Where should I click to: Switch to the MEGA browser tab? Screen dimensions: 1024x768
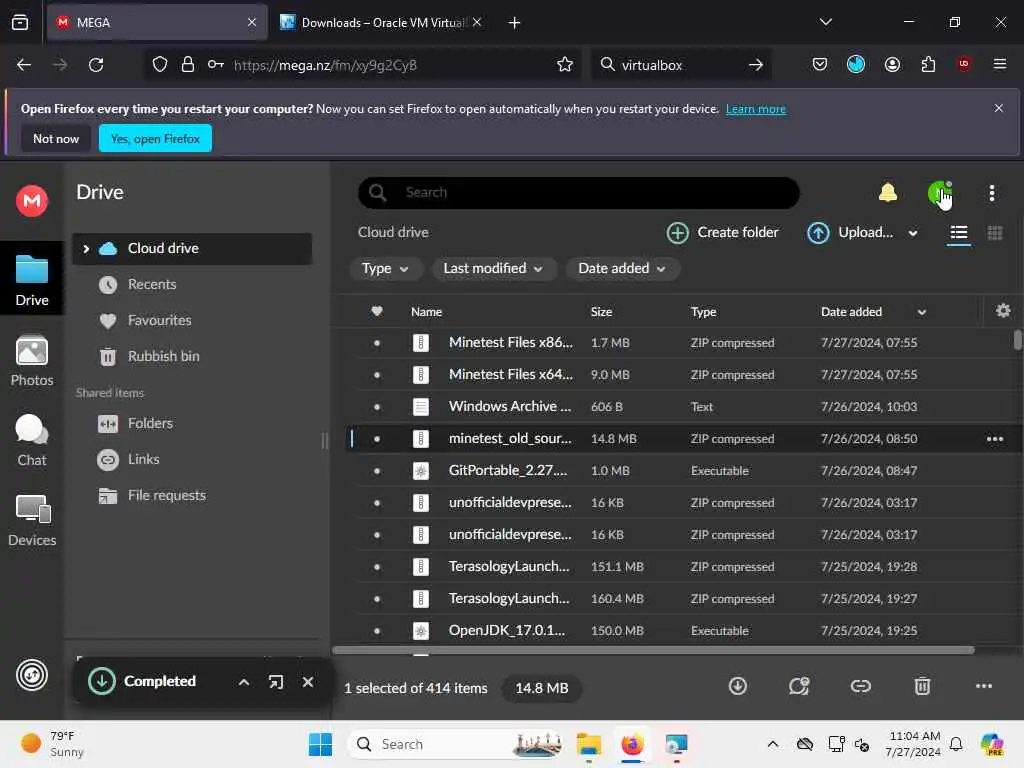(x=157, y=22)
